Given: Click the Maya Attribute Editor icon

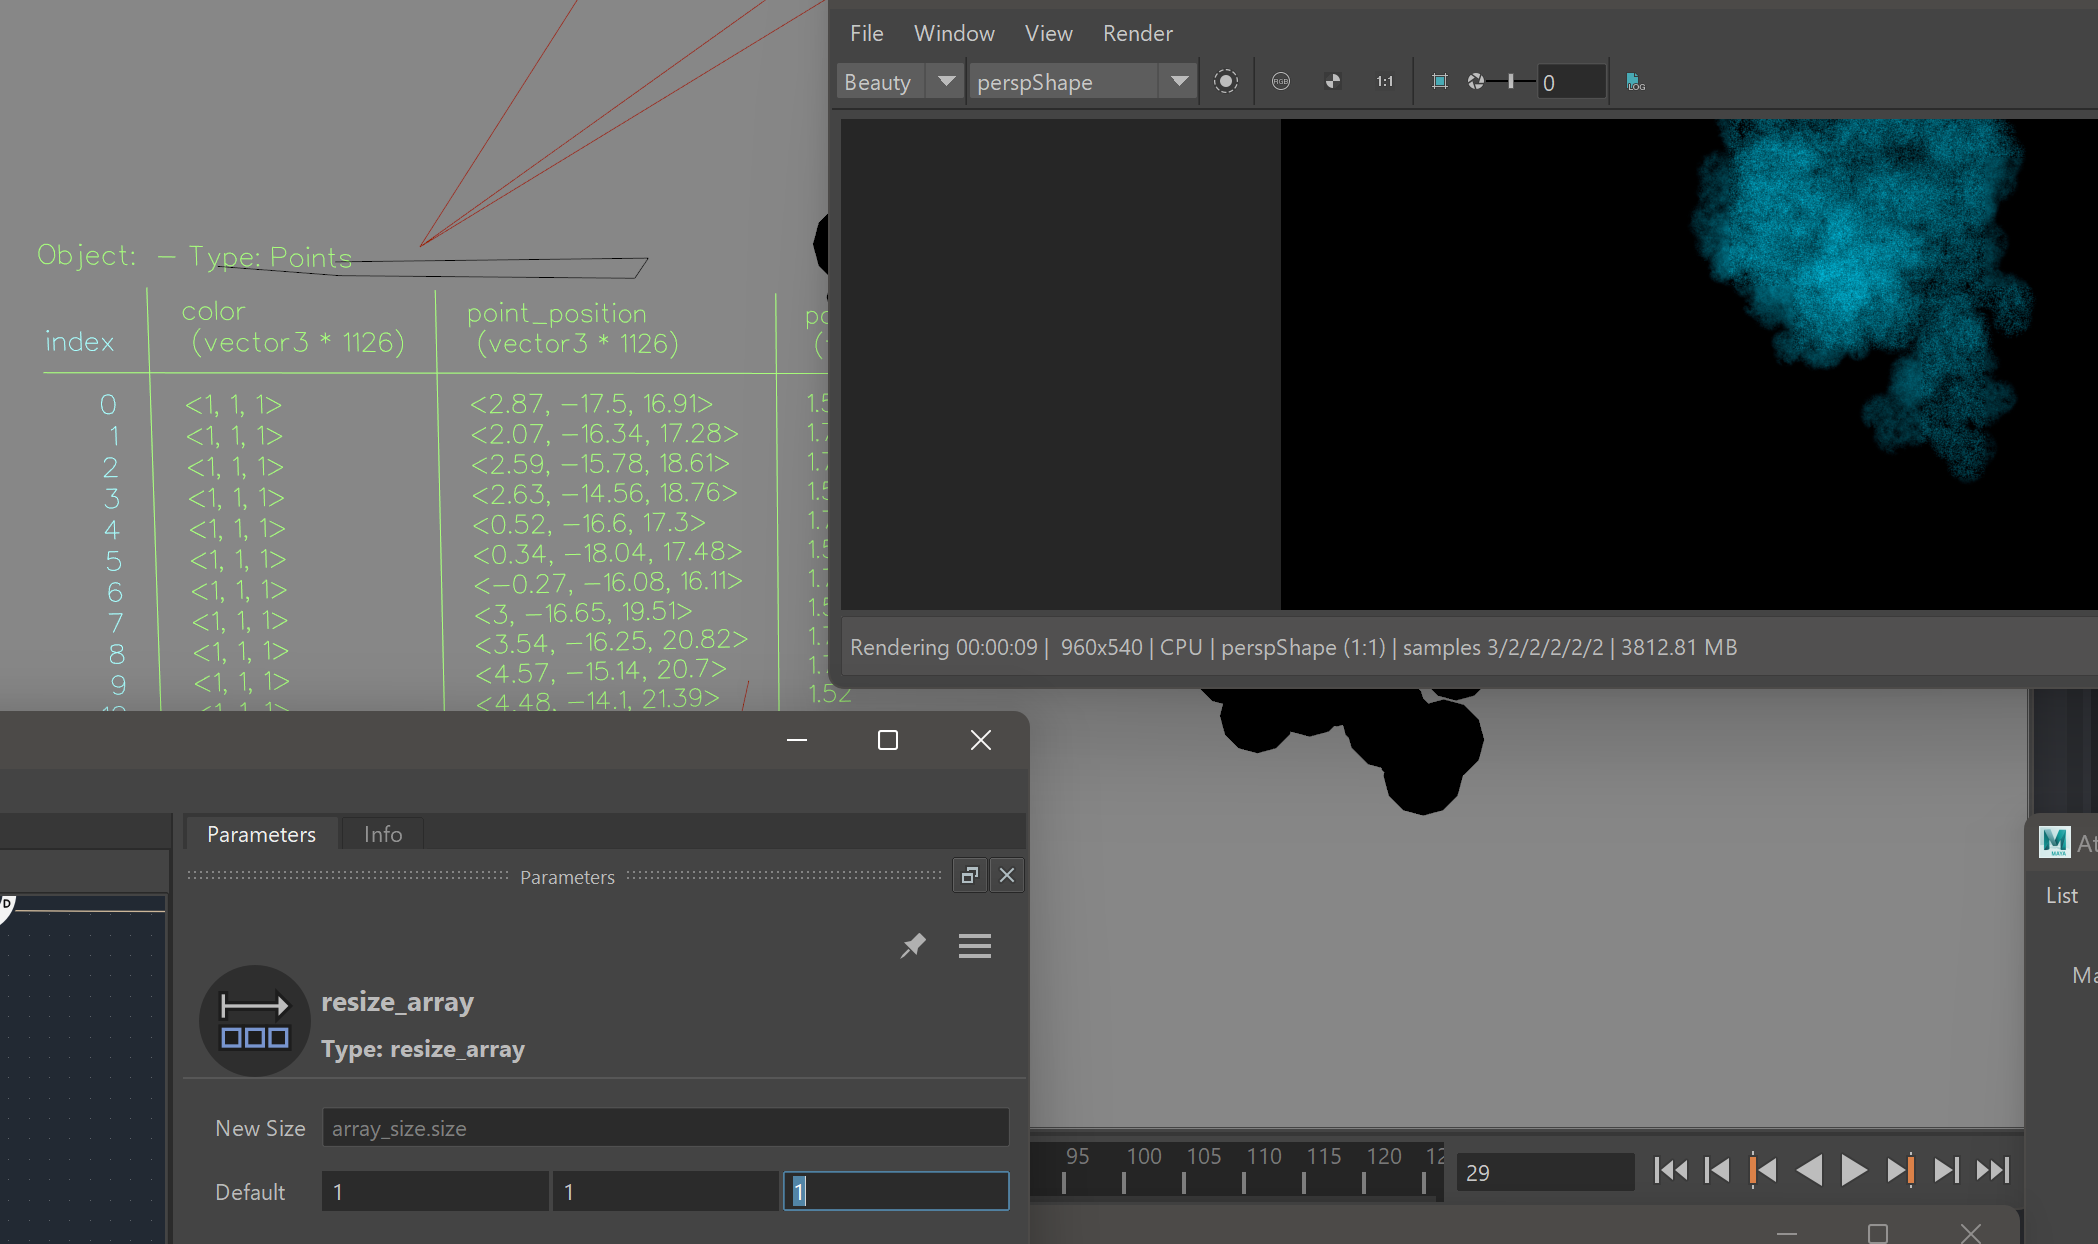Looking at the screenshot, I should click(2055, 842).
